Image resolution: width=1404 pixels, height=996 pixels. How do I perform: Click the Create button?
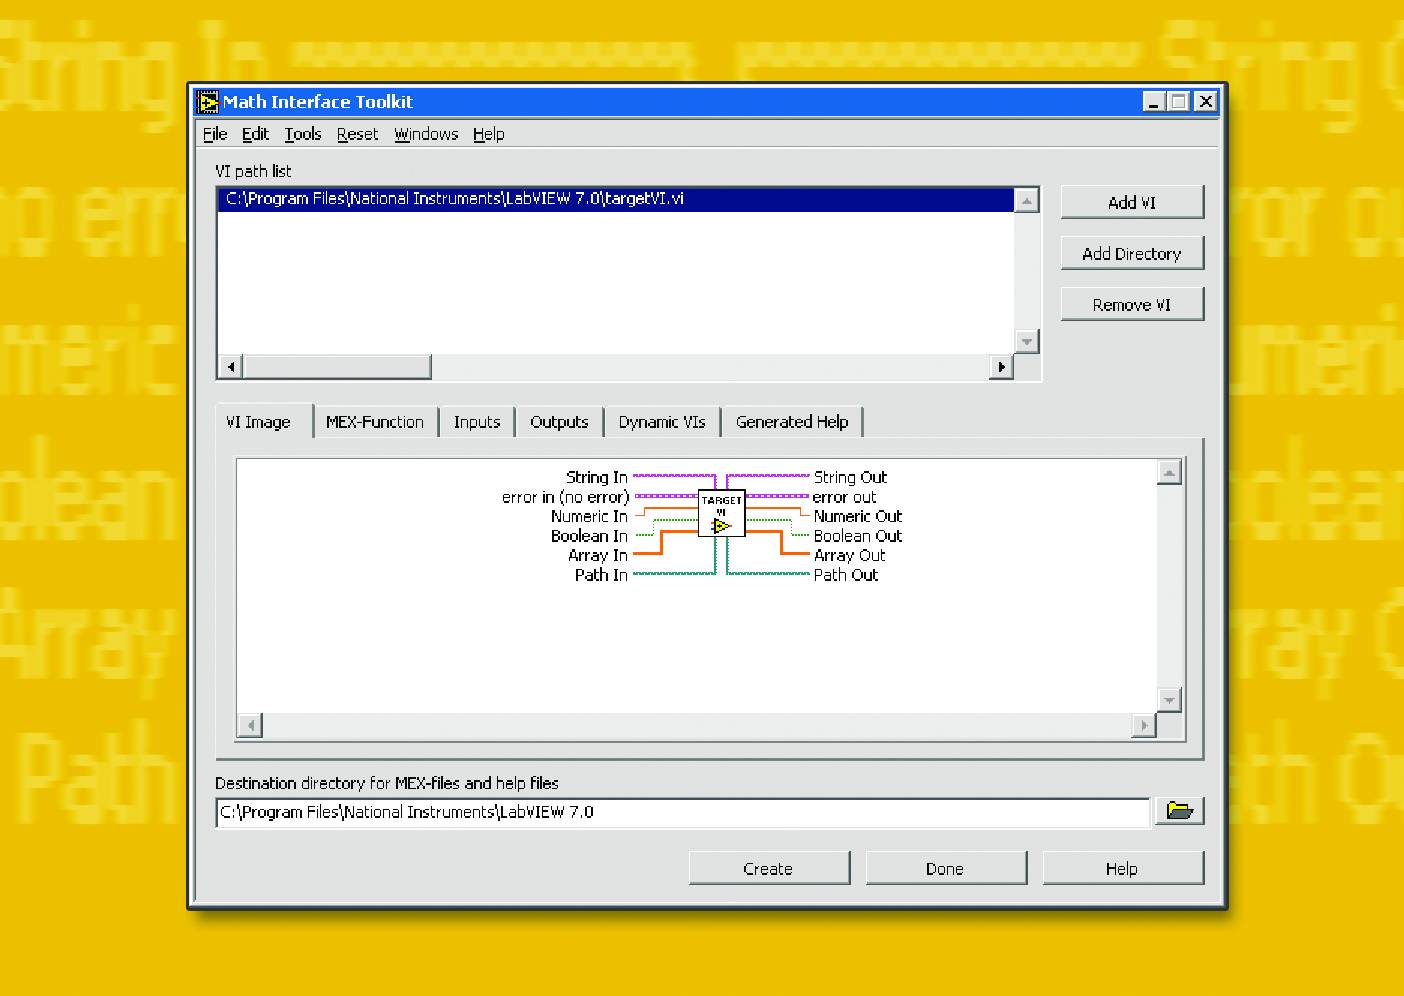click(768, 867)
